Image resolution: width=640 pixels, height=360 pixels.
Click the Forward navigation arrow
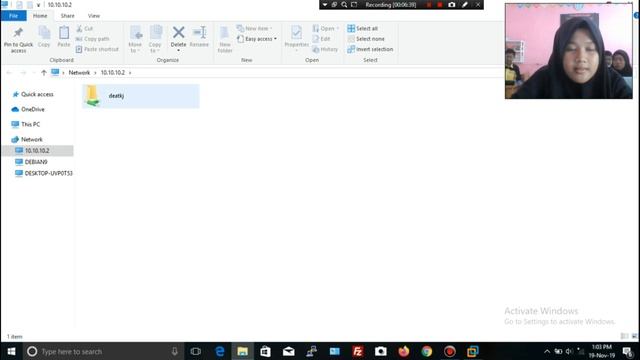[23, 73]
